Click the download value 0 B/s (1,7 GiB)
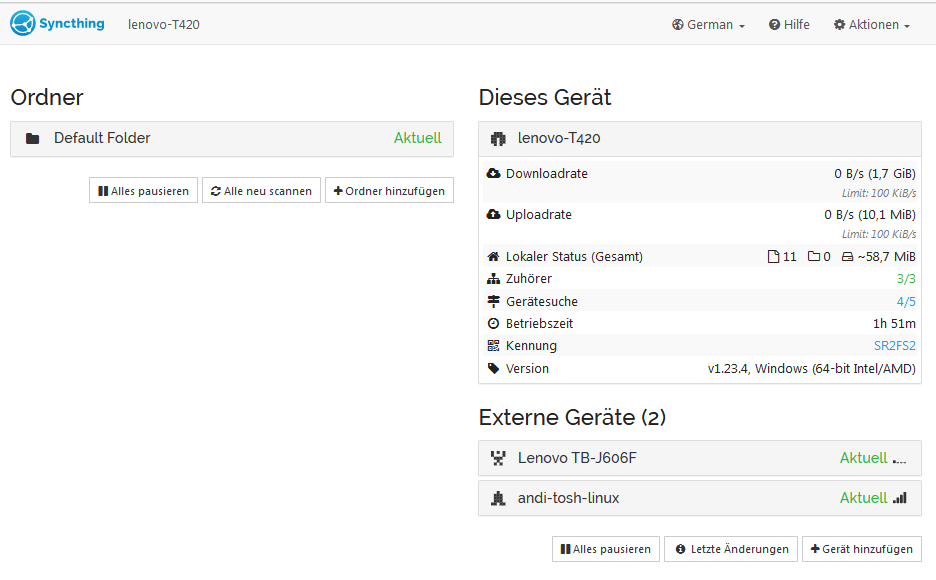 point(875,174)
